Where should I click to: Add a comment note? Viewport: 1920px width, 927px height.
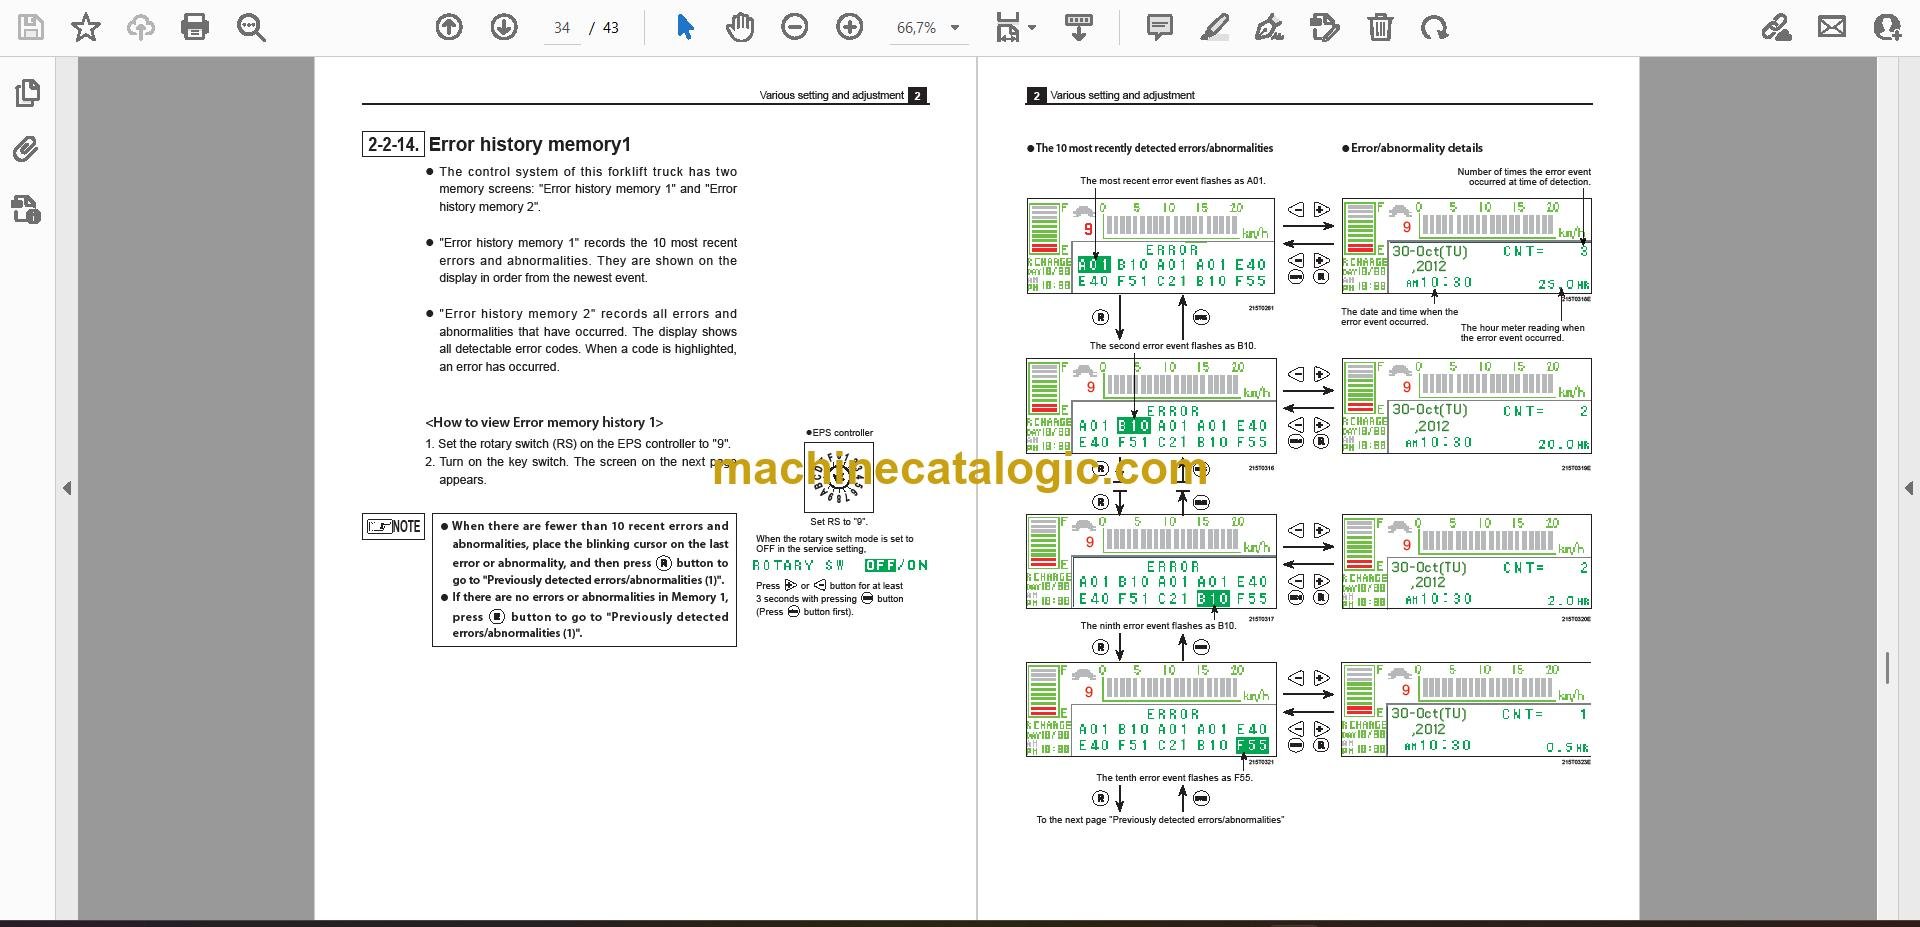click(1160, 27)
